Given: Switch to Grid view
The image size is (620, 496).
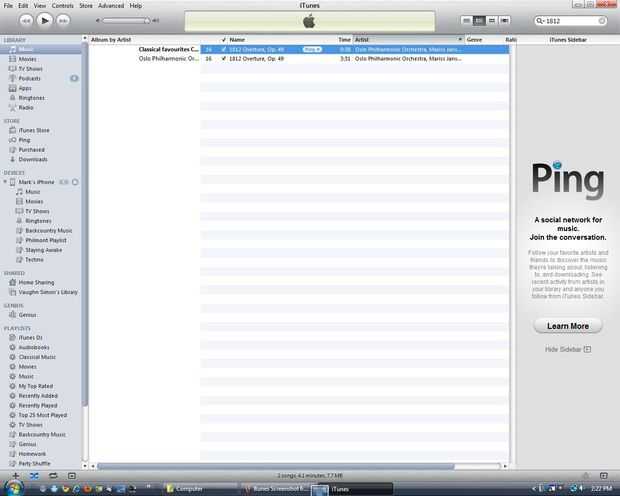Looking at the screenshot, I should point(491,20).
